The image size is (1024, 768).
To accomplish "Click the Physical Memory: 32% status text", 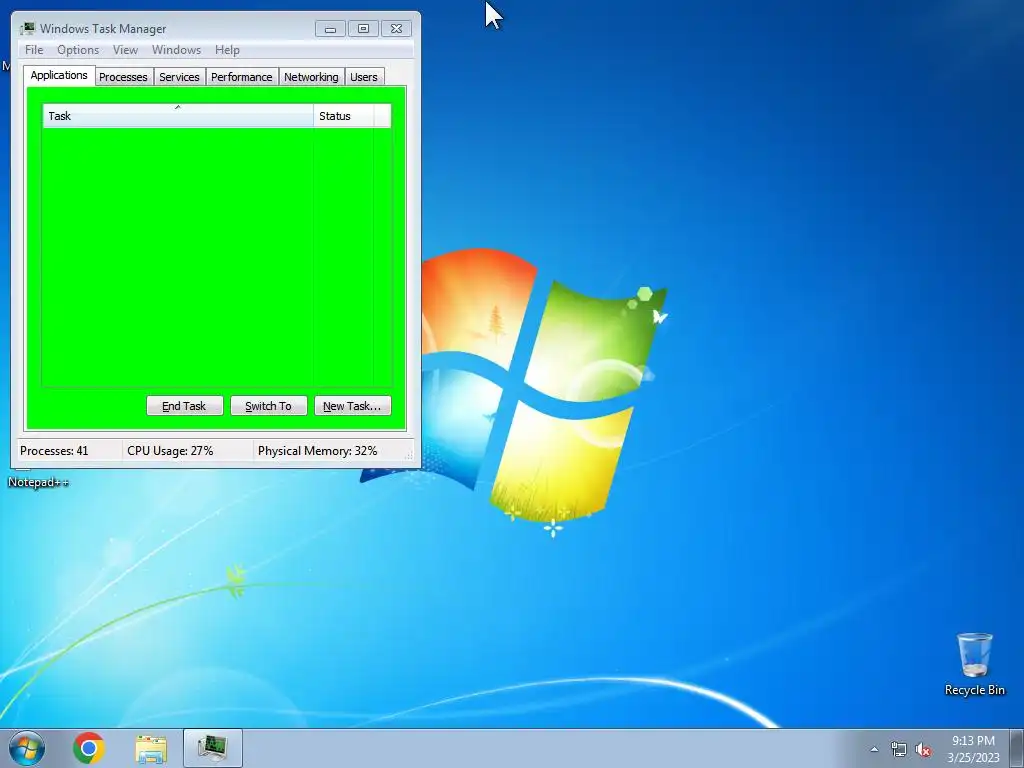I will tap(317, 451).
